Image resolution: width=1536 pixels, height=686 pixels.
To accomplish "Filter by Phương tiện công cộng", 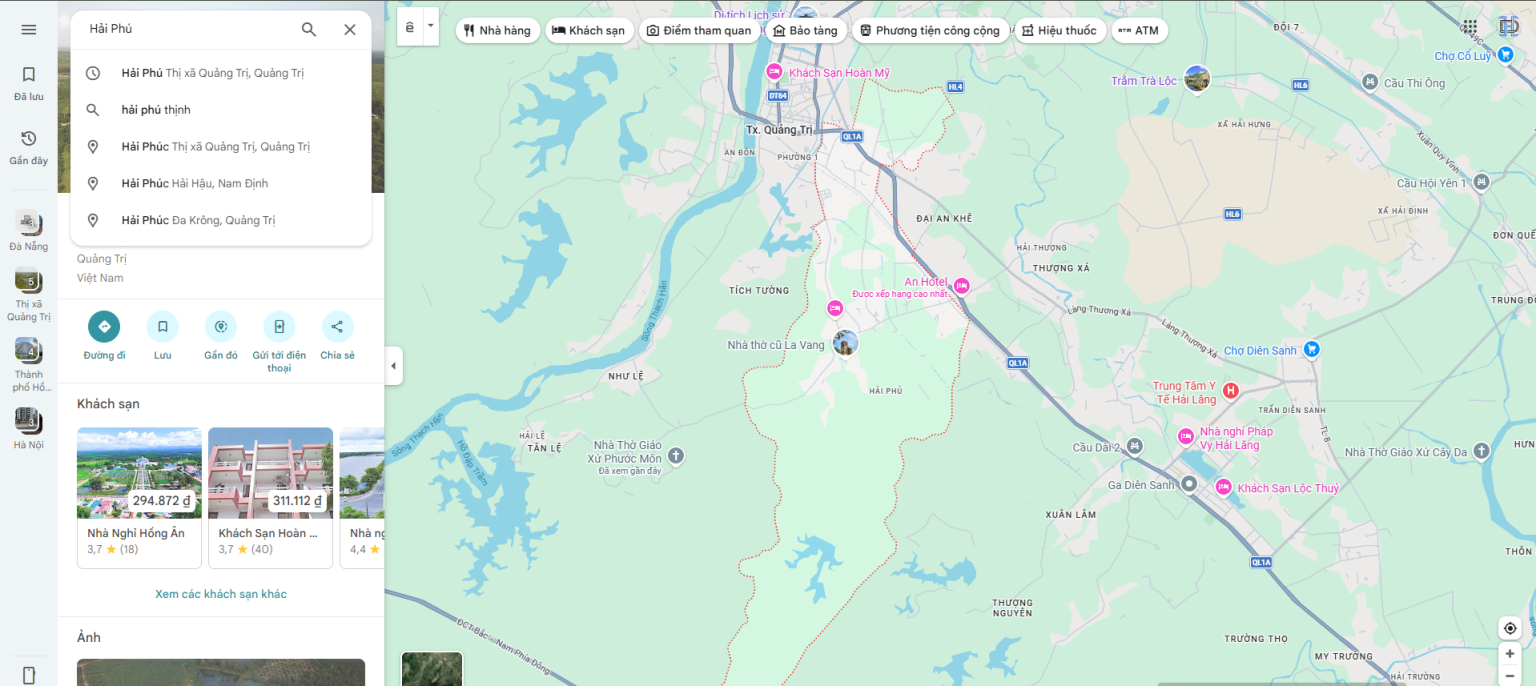I will [930, 31].
